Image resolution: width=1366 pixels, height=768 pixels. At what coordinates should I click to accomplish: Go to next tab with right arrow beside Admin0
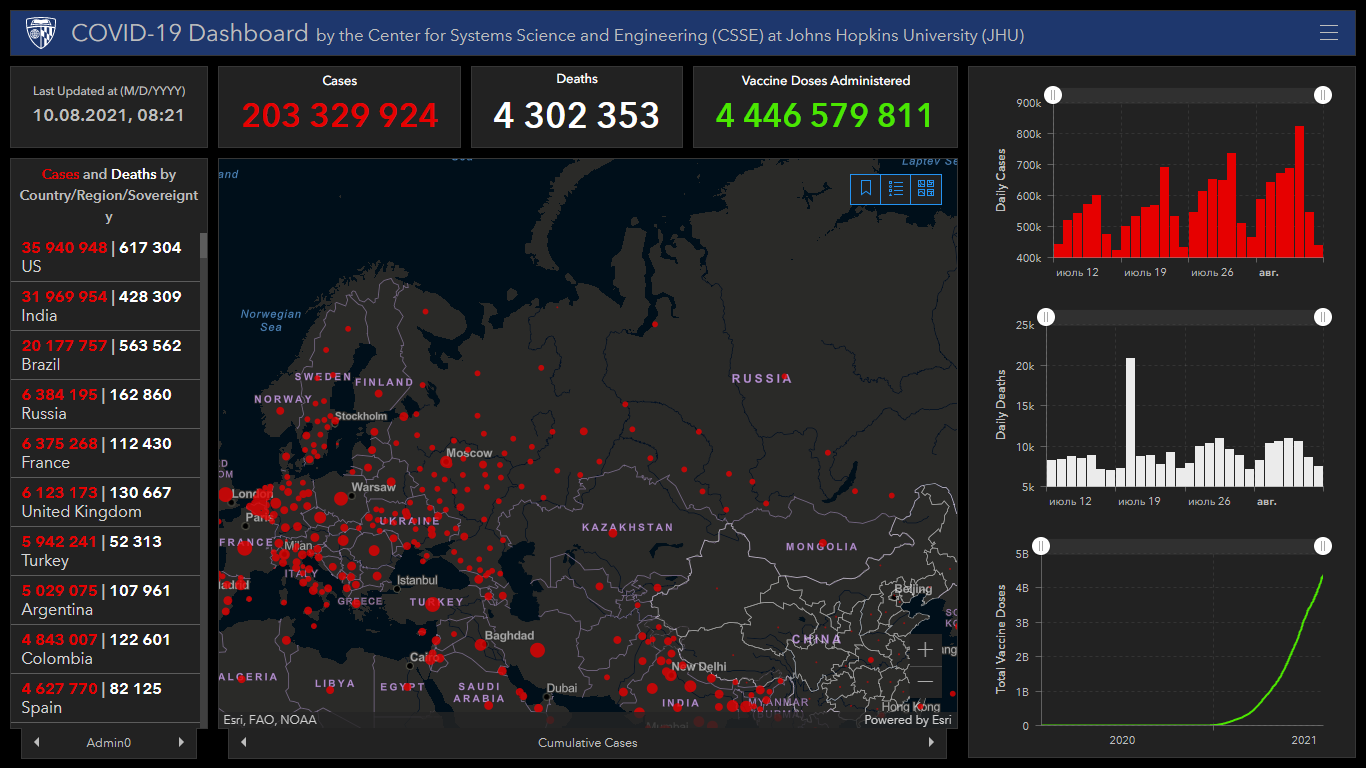pos(181,743)
